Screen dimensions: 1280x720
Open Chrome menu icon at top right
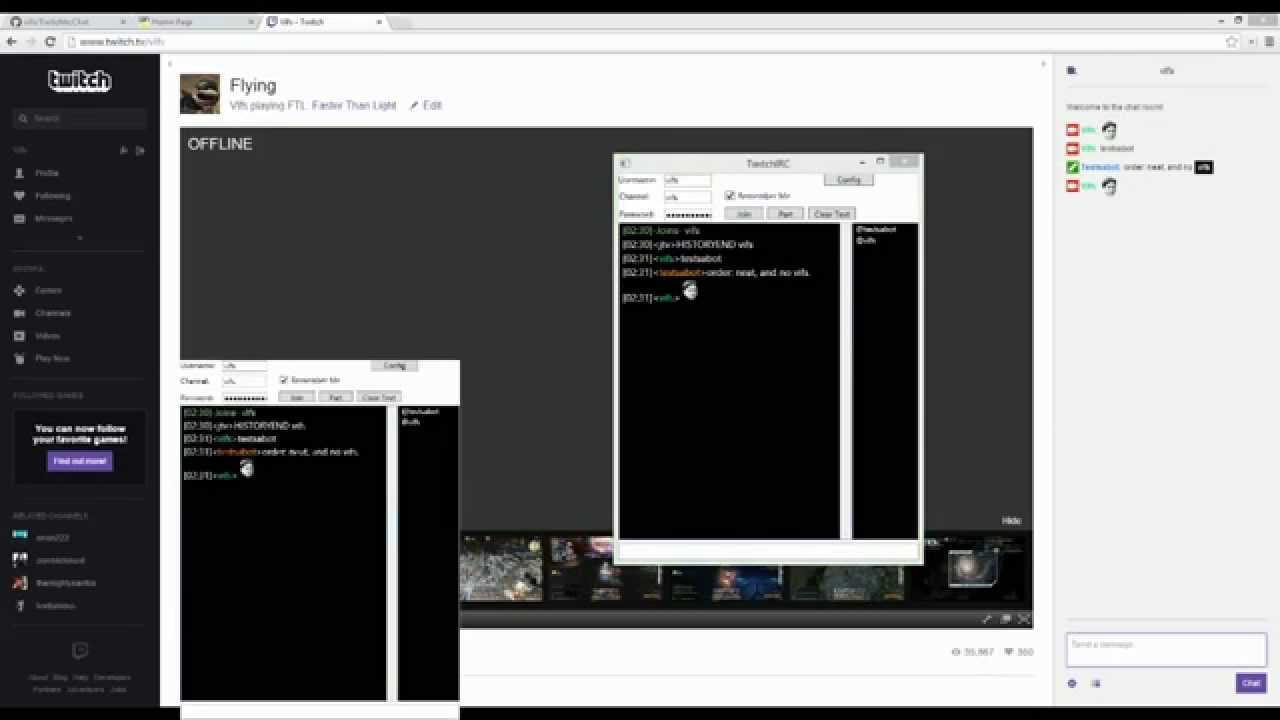[1267, 42]
